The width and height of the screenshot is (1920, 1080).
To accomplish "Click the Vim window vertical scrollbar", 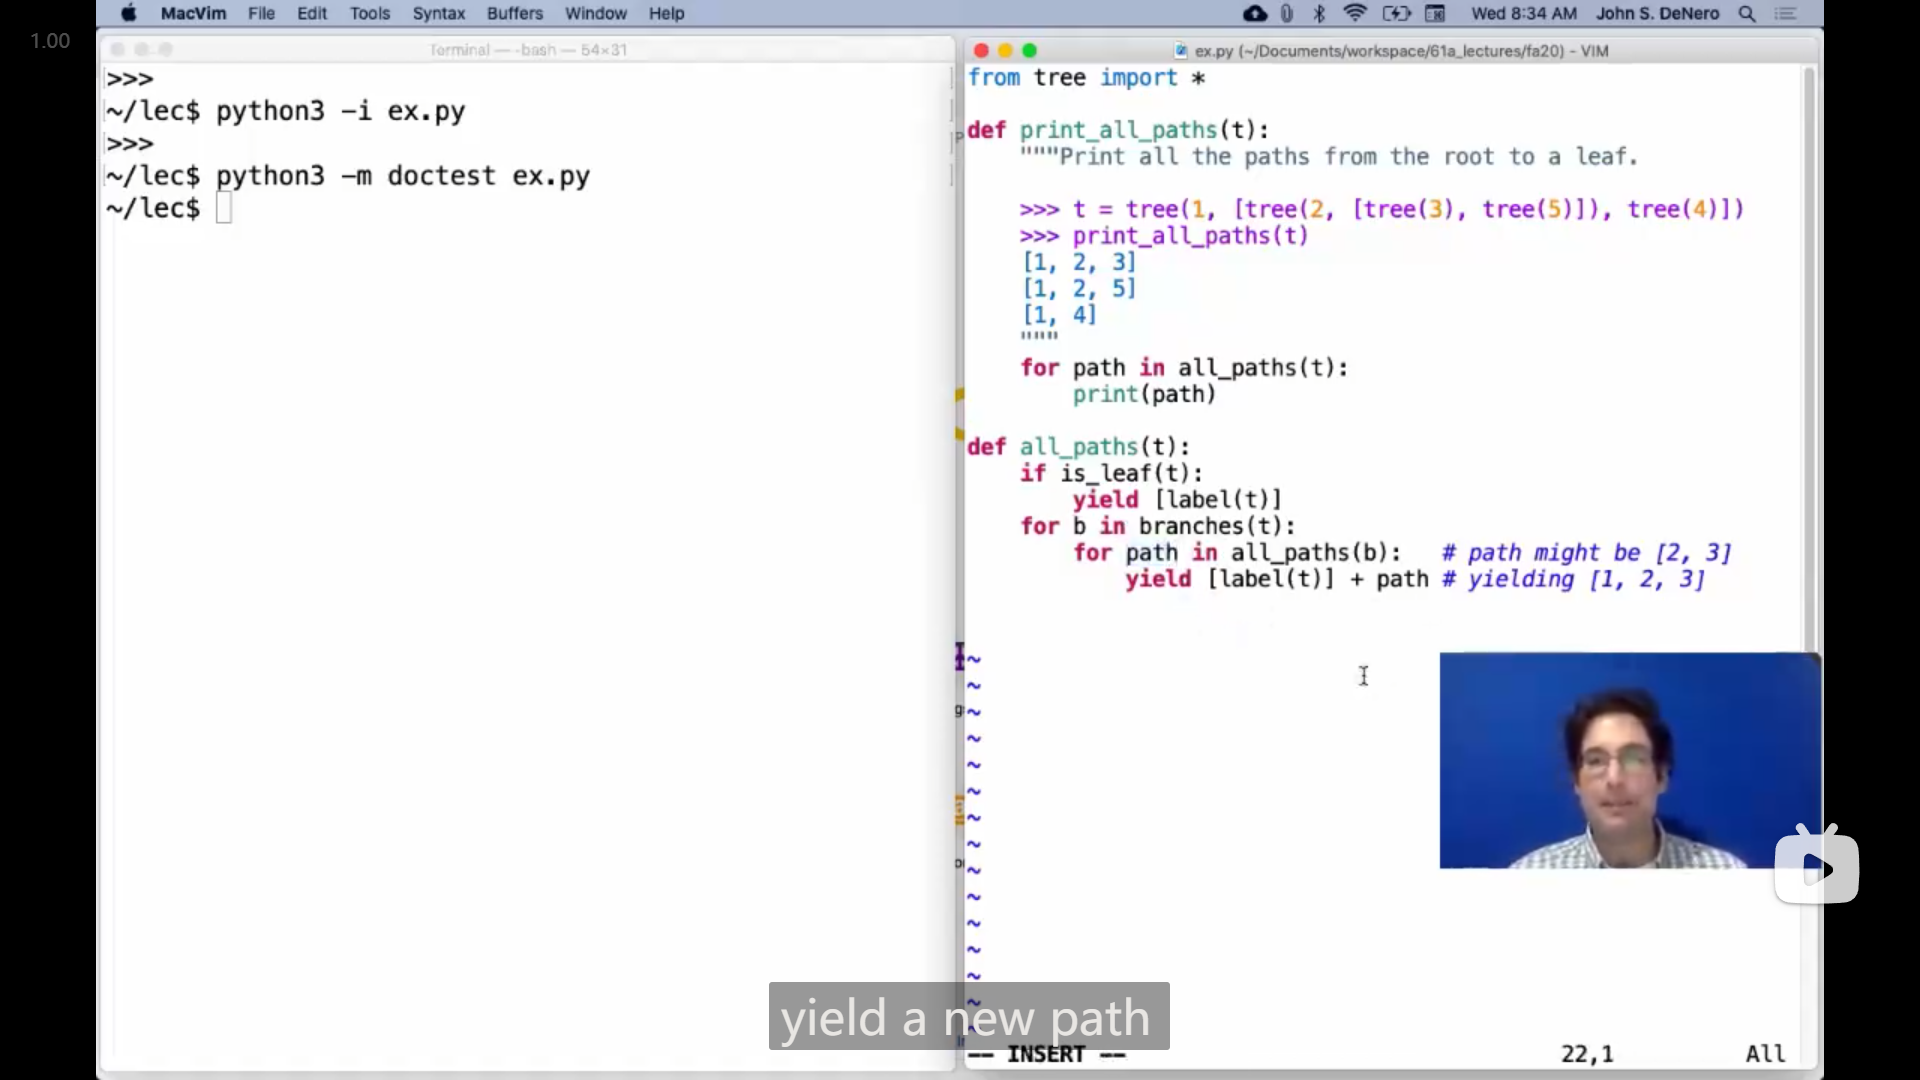I will tap(1809, 360).
